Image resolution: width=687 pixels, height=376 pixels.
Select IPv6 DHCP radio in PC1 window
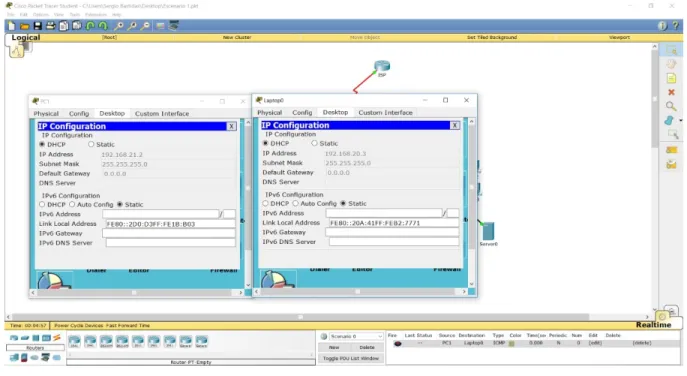click(x=42, y=205)
